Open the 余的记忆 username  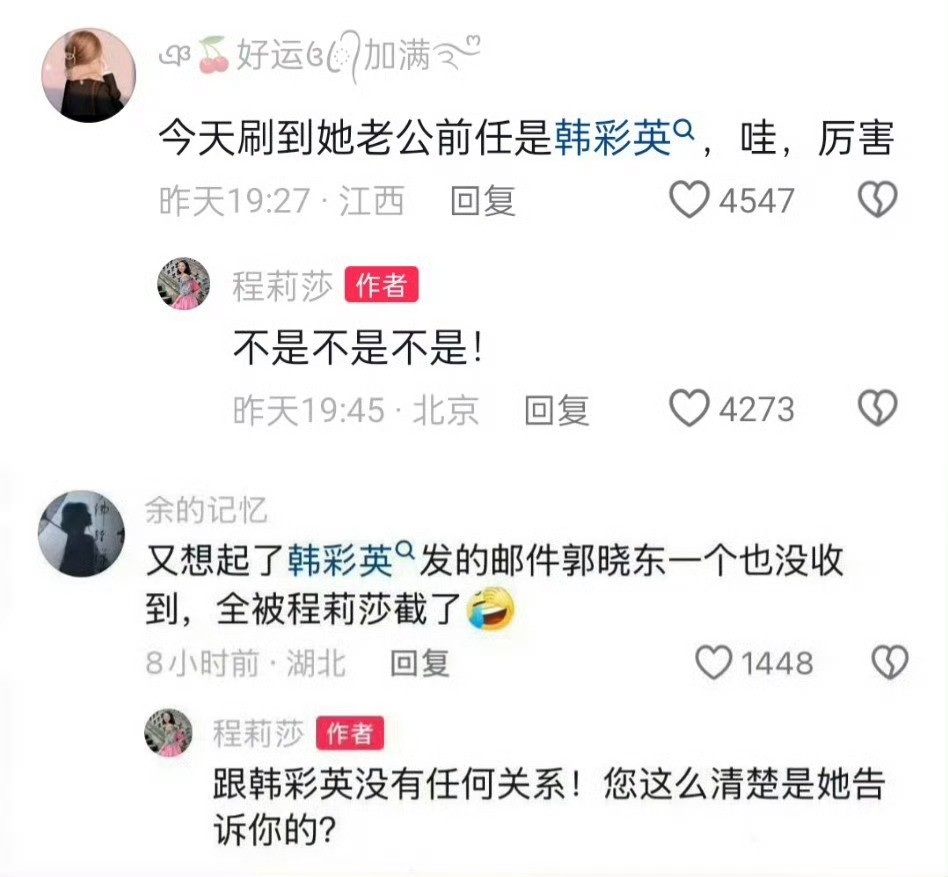(x=206, y=511)
